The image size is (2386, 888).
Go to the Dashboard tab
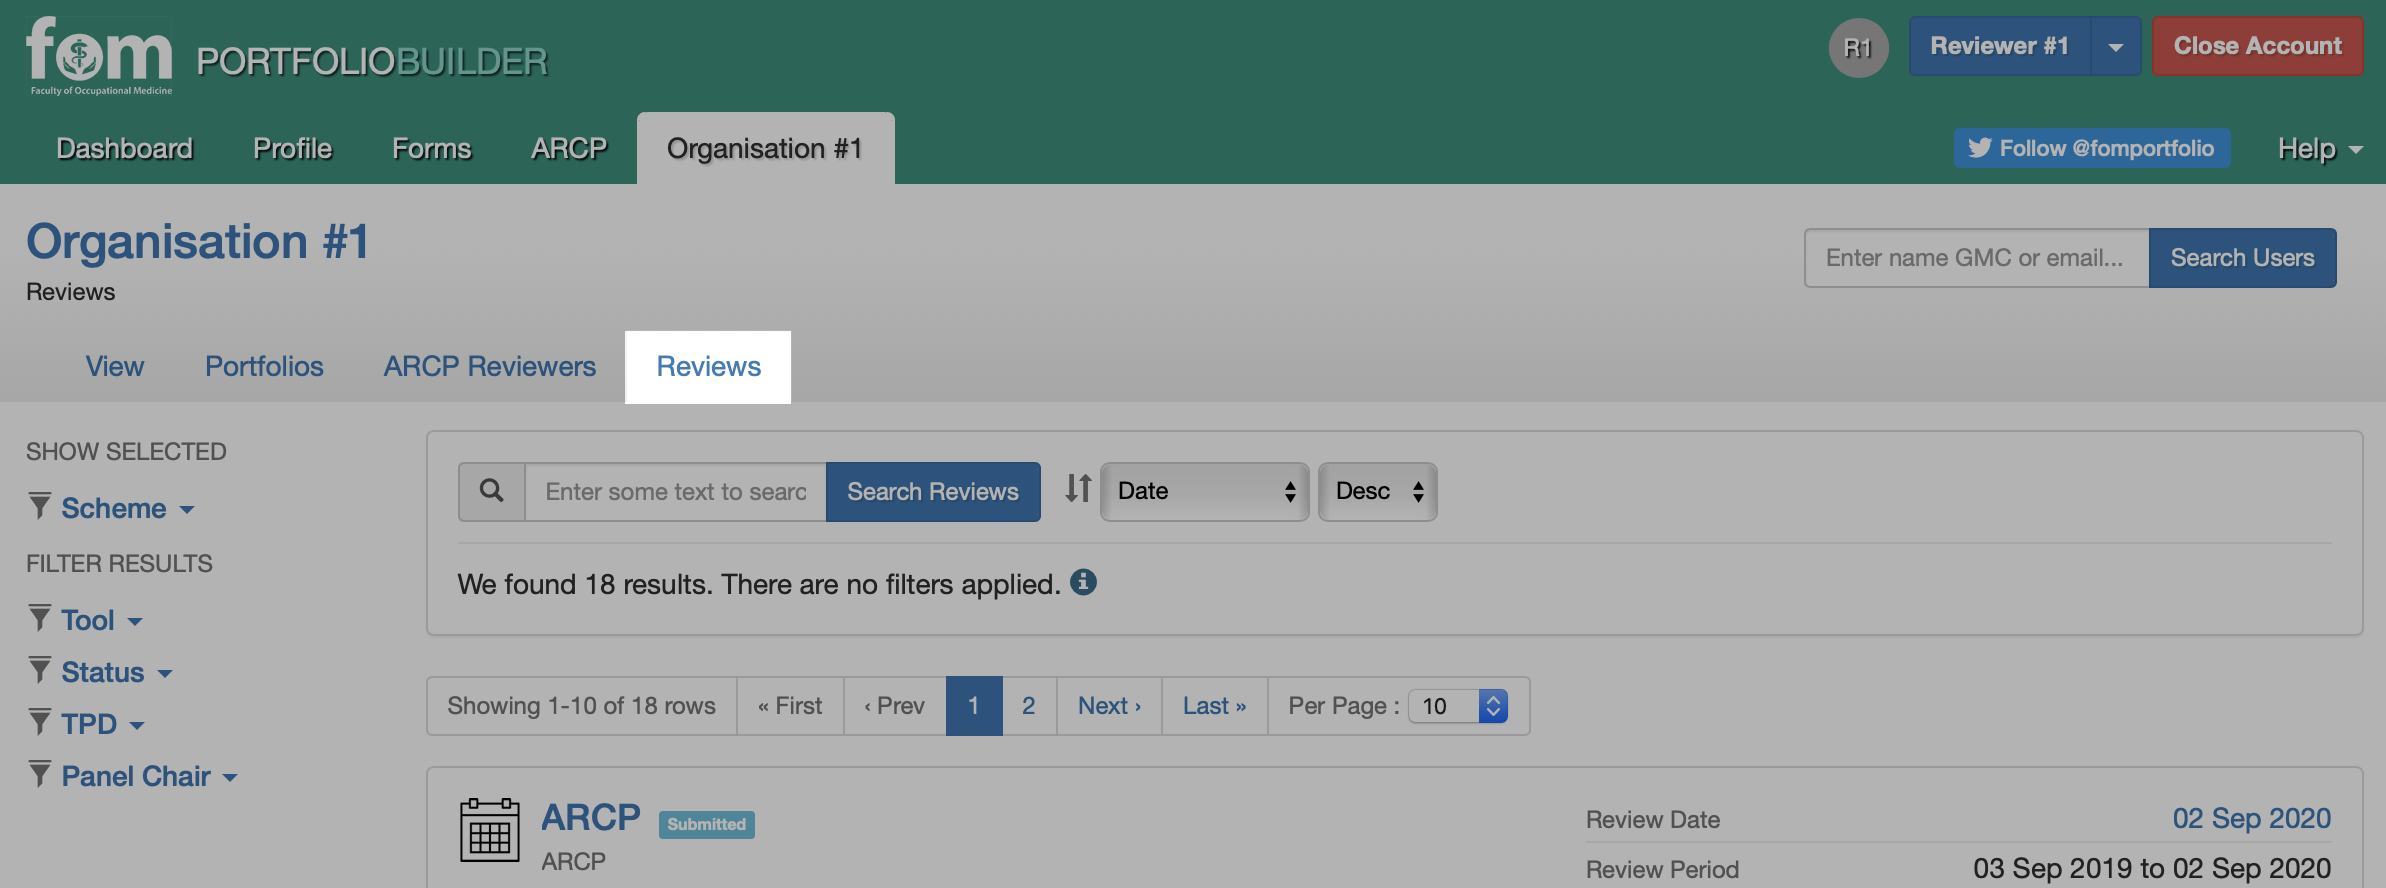[x=125, y=149]
